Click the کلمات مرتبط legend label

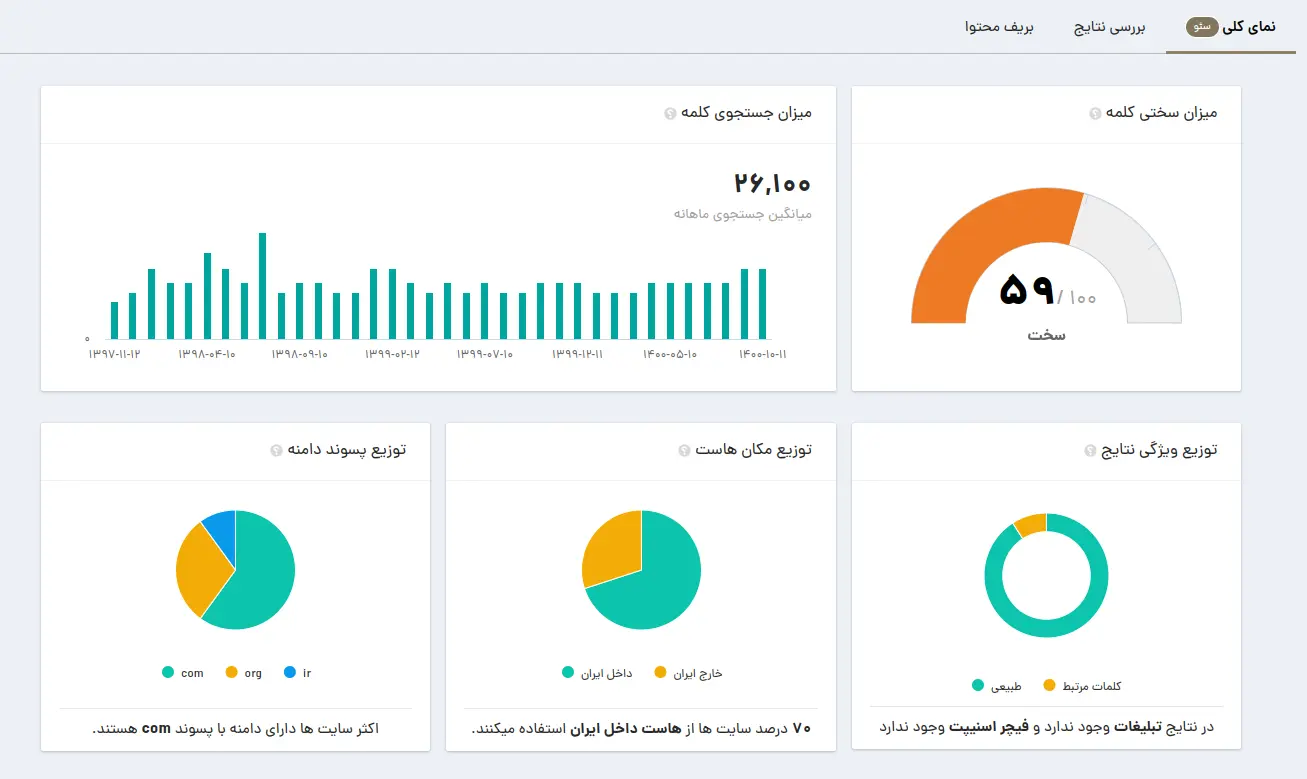pyautogui.click(x=1091, y=686)
